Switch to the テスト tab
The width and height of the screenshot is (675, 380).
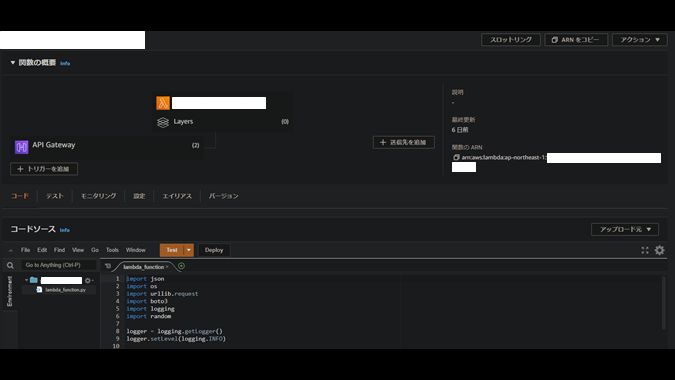tap(55, 196)
